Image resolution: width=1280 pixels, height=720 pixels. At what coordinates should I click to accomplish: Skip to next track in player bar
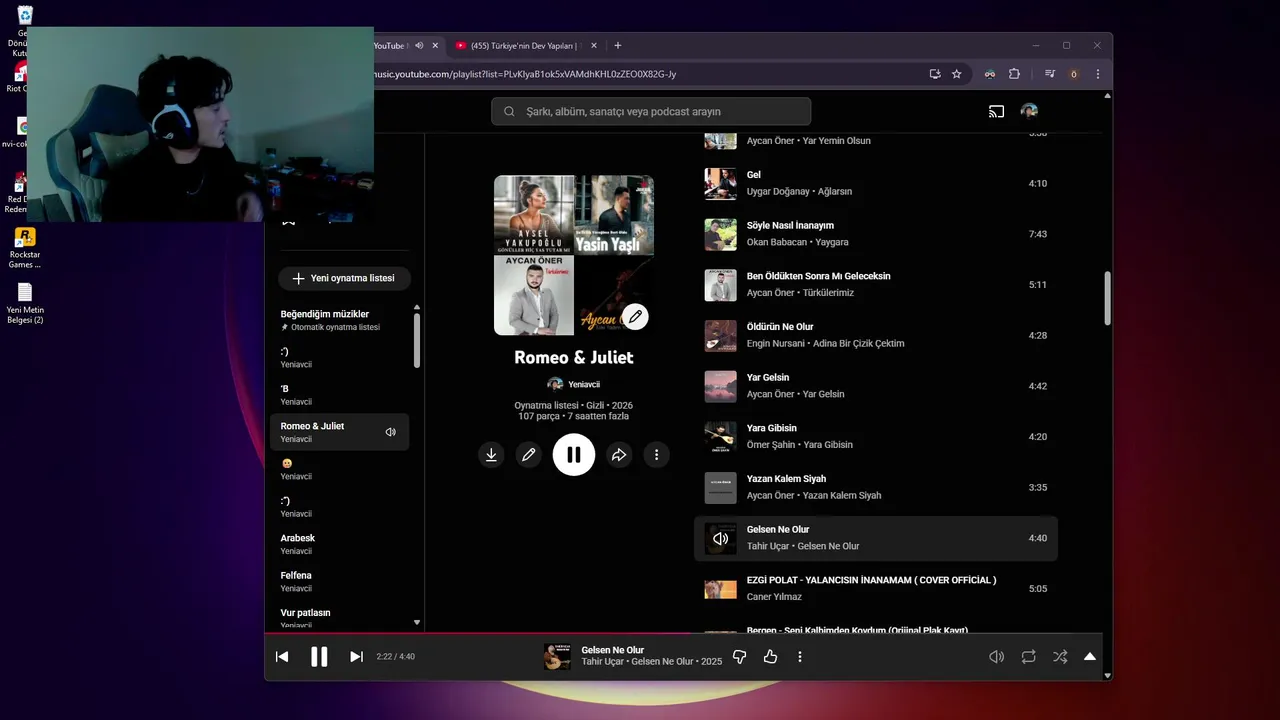356,657
